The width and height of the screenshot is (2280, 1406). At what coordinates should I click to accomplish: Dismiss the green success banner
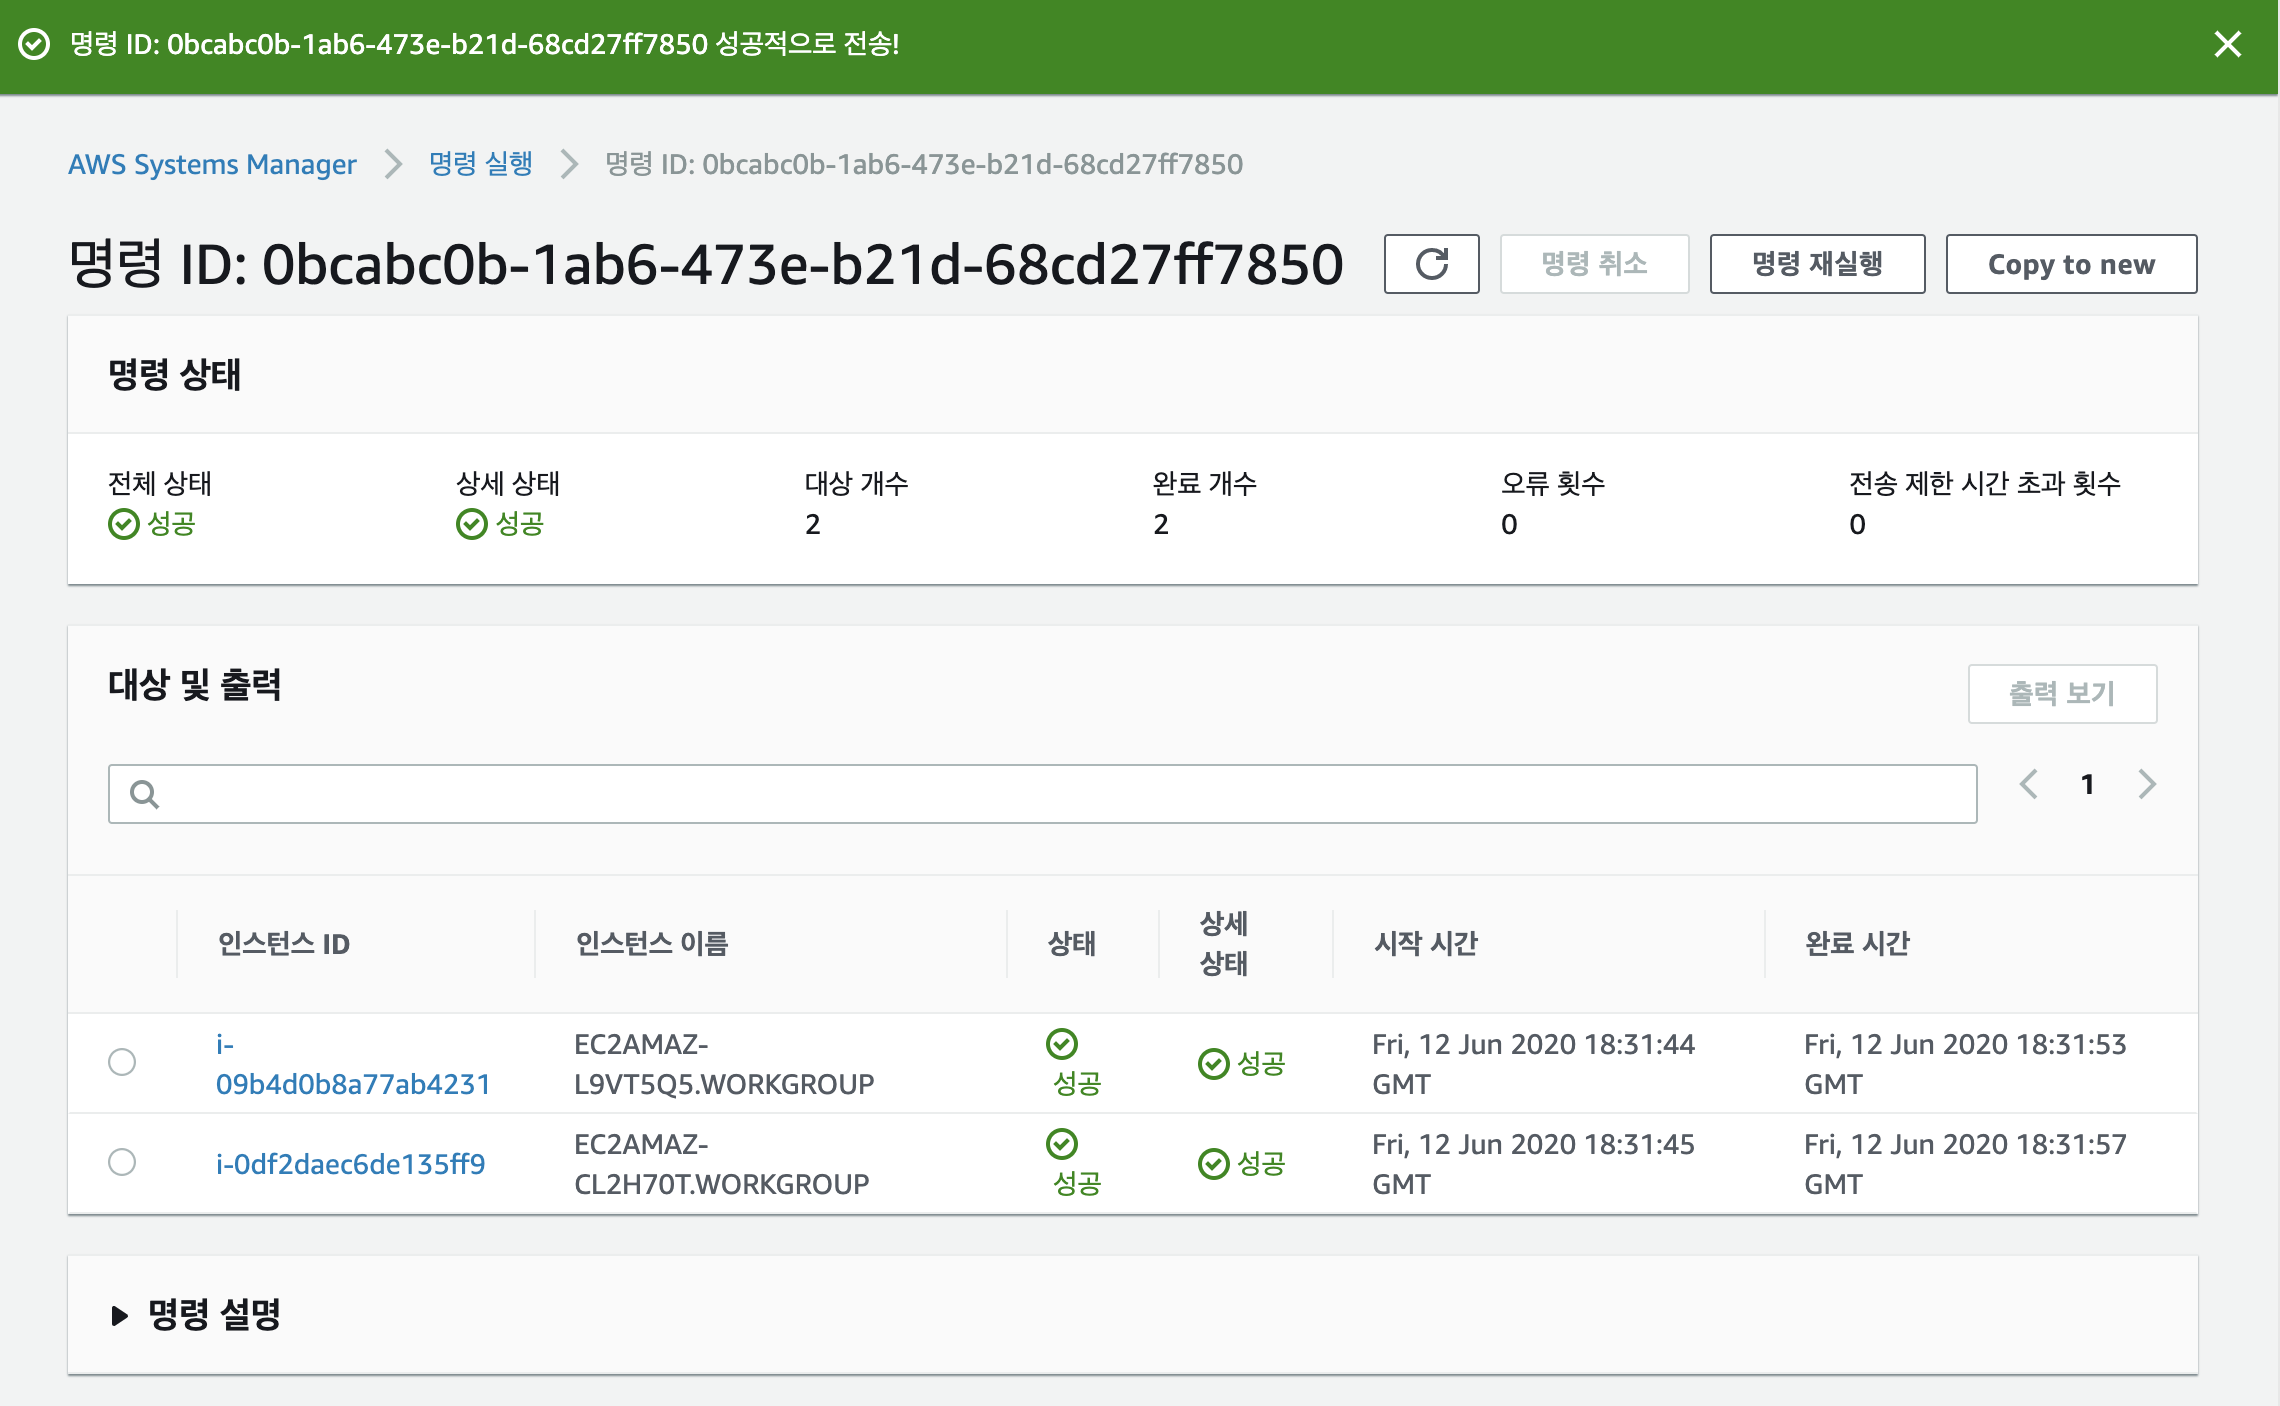coord(2227,44)
